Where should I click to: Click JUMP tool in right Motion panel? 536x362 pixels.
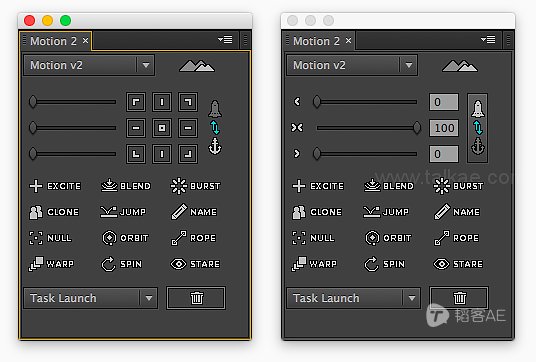[x=386, y=212]
